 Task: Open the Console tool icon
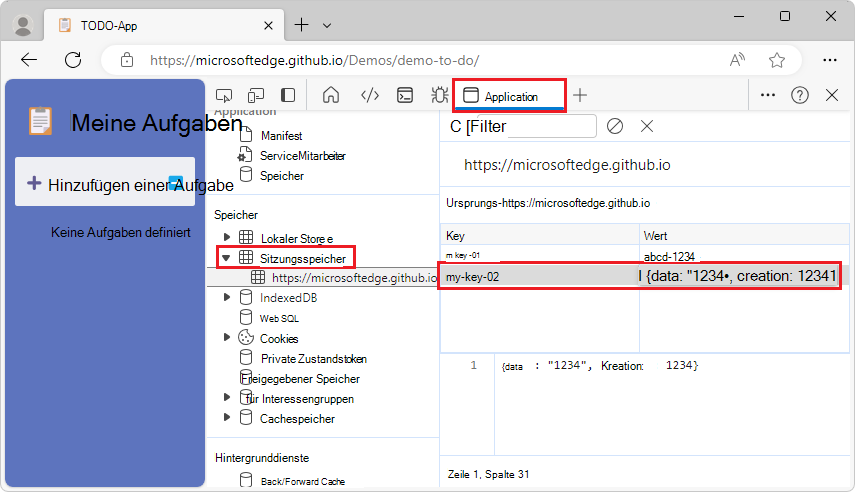click(x=405, y=95)
